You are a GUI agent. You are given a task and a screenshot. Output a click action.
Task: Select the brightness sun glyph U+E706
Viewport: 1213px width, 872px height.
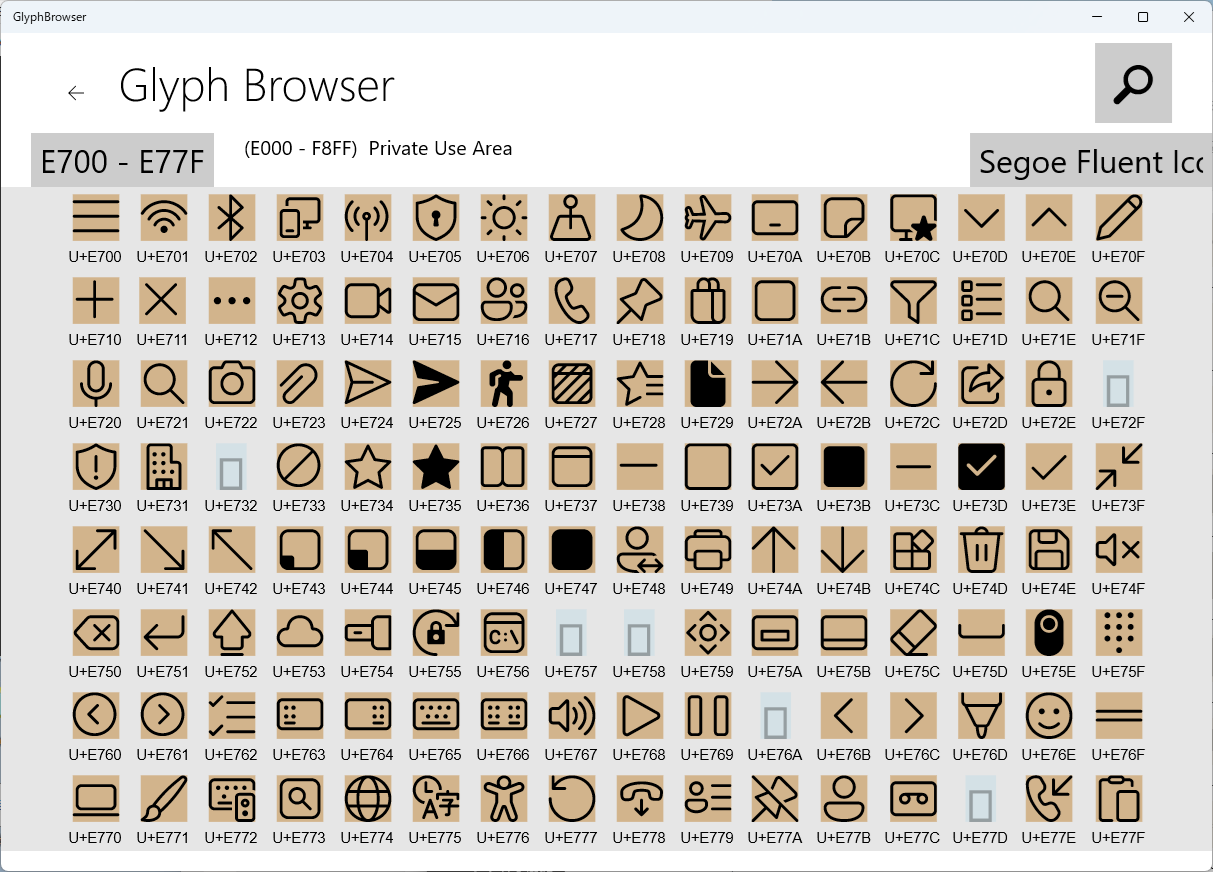[x=504, y=218]
